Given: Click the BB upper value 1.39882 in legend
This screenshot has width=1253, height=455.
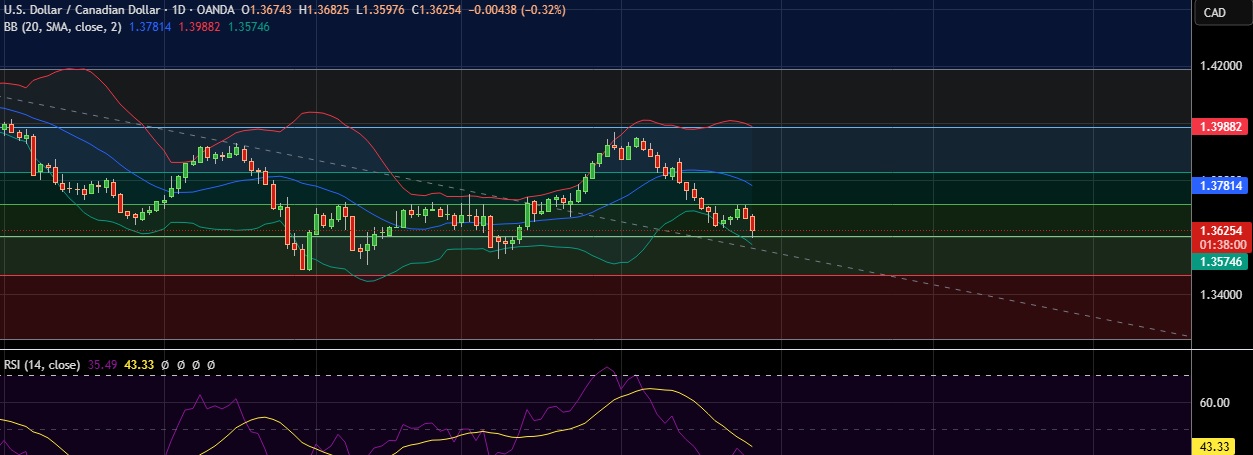Looking at the screenshot, I should coord(198,27).
